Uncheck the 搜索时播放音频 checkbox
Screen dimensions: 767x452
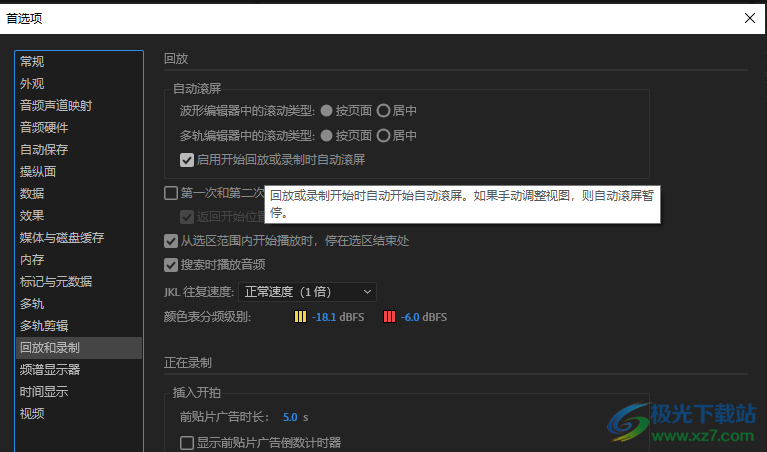tap(171, 265)
